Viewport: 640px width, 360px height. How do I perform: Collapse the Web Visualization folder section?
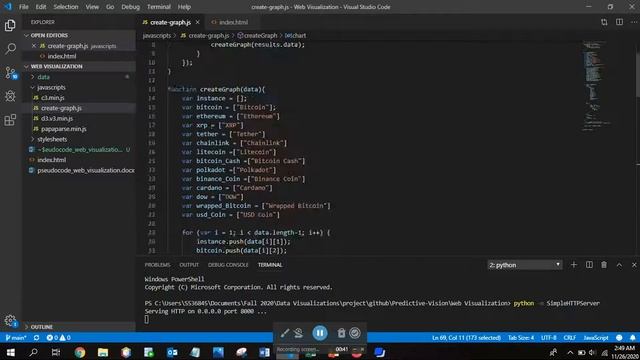[x=79, y=66]
